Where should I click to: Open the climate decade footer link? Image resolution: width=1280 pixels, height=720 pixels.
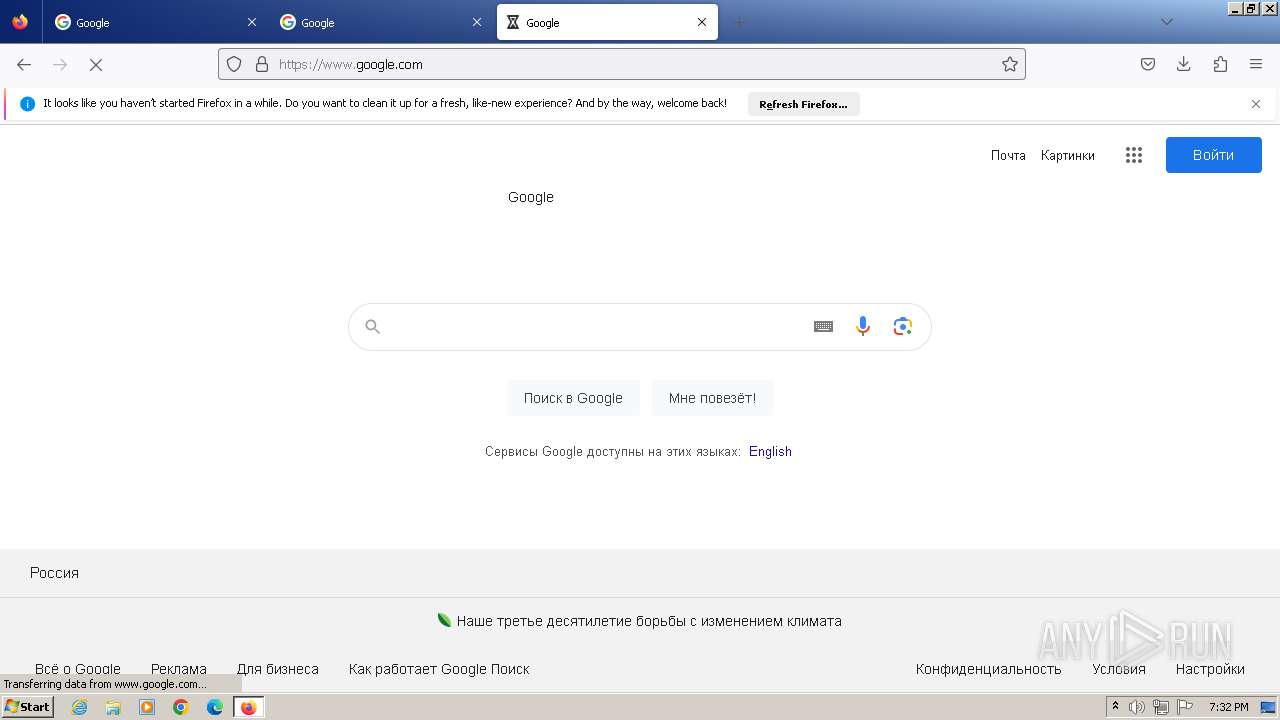[x=649, y=621]
